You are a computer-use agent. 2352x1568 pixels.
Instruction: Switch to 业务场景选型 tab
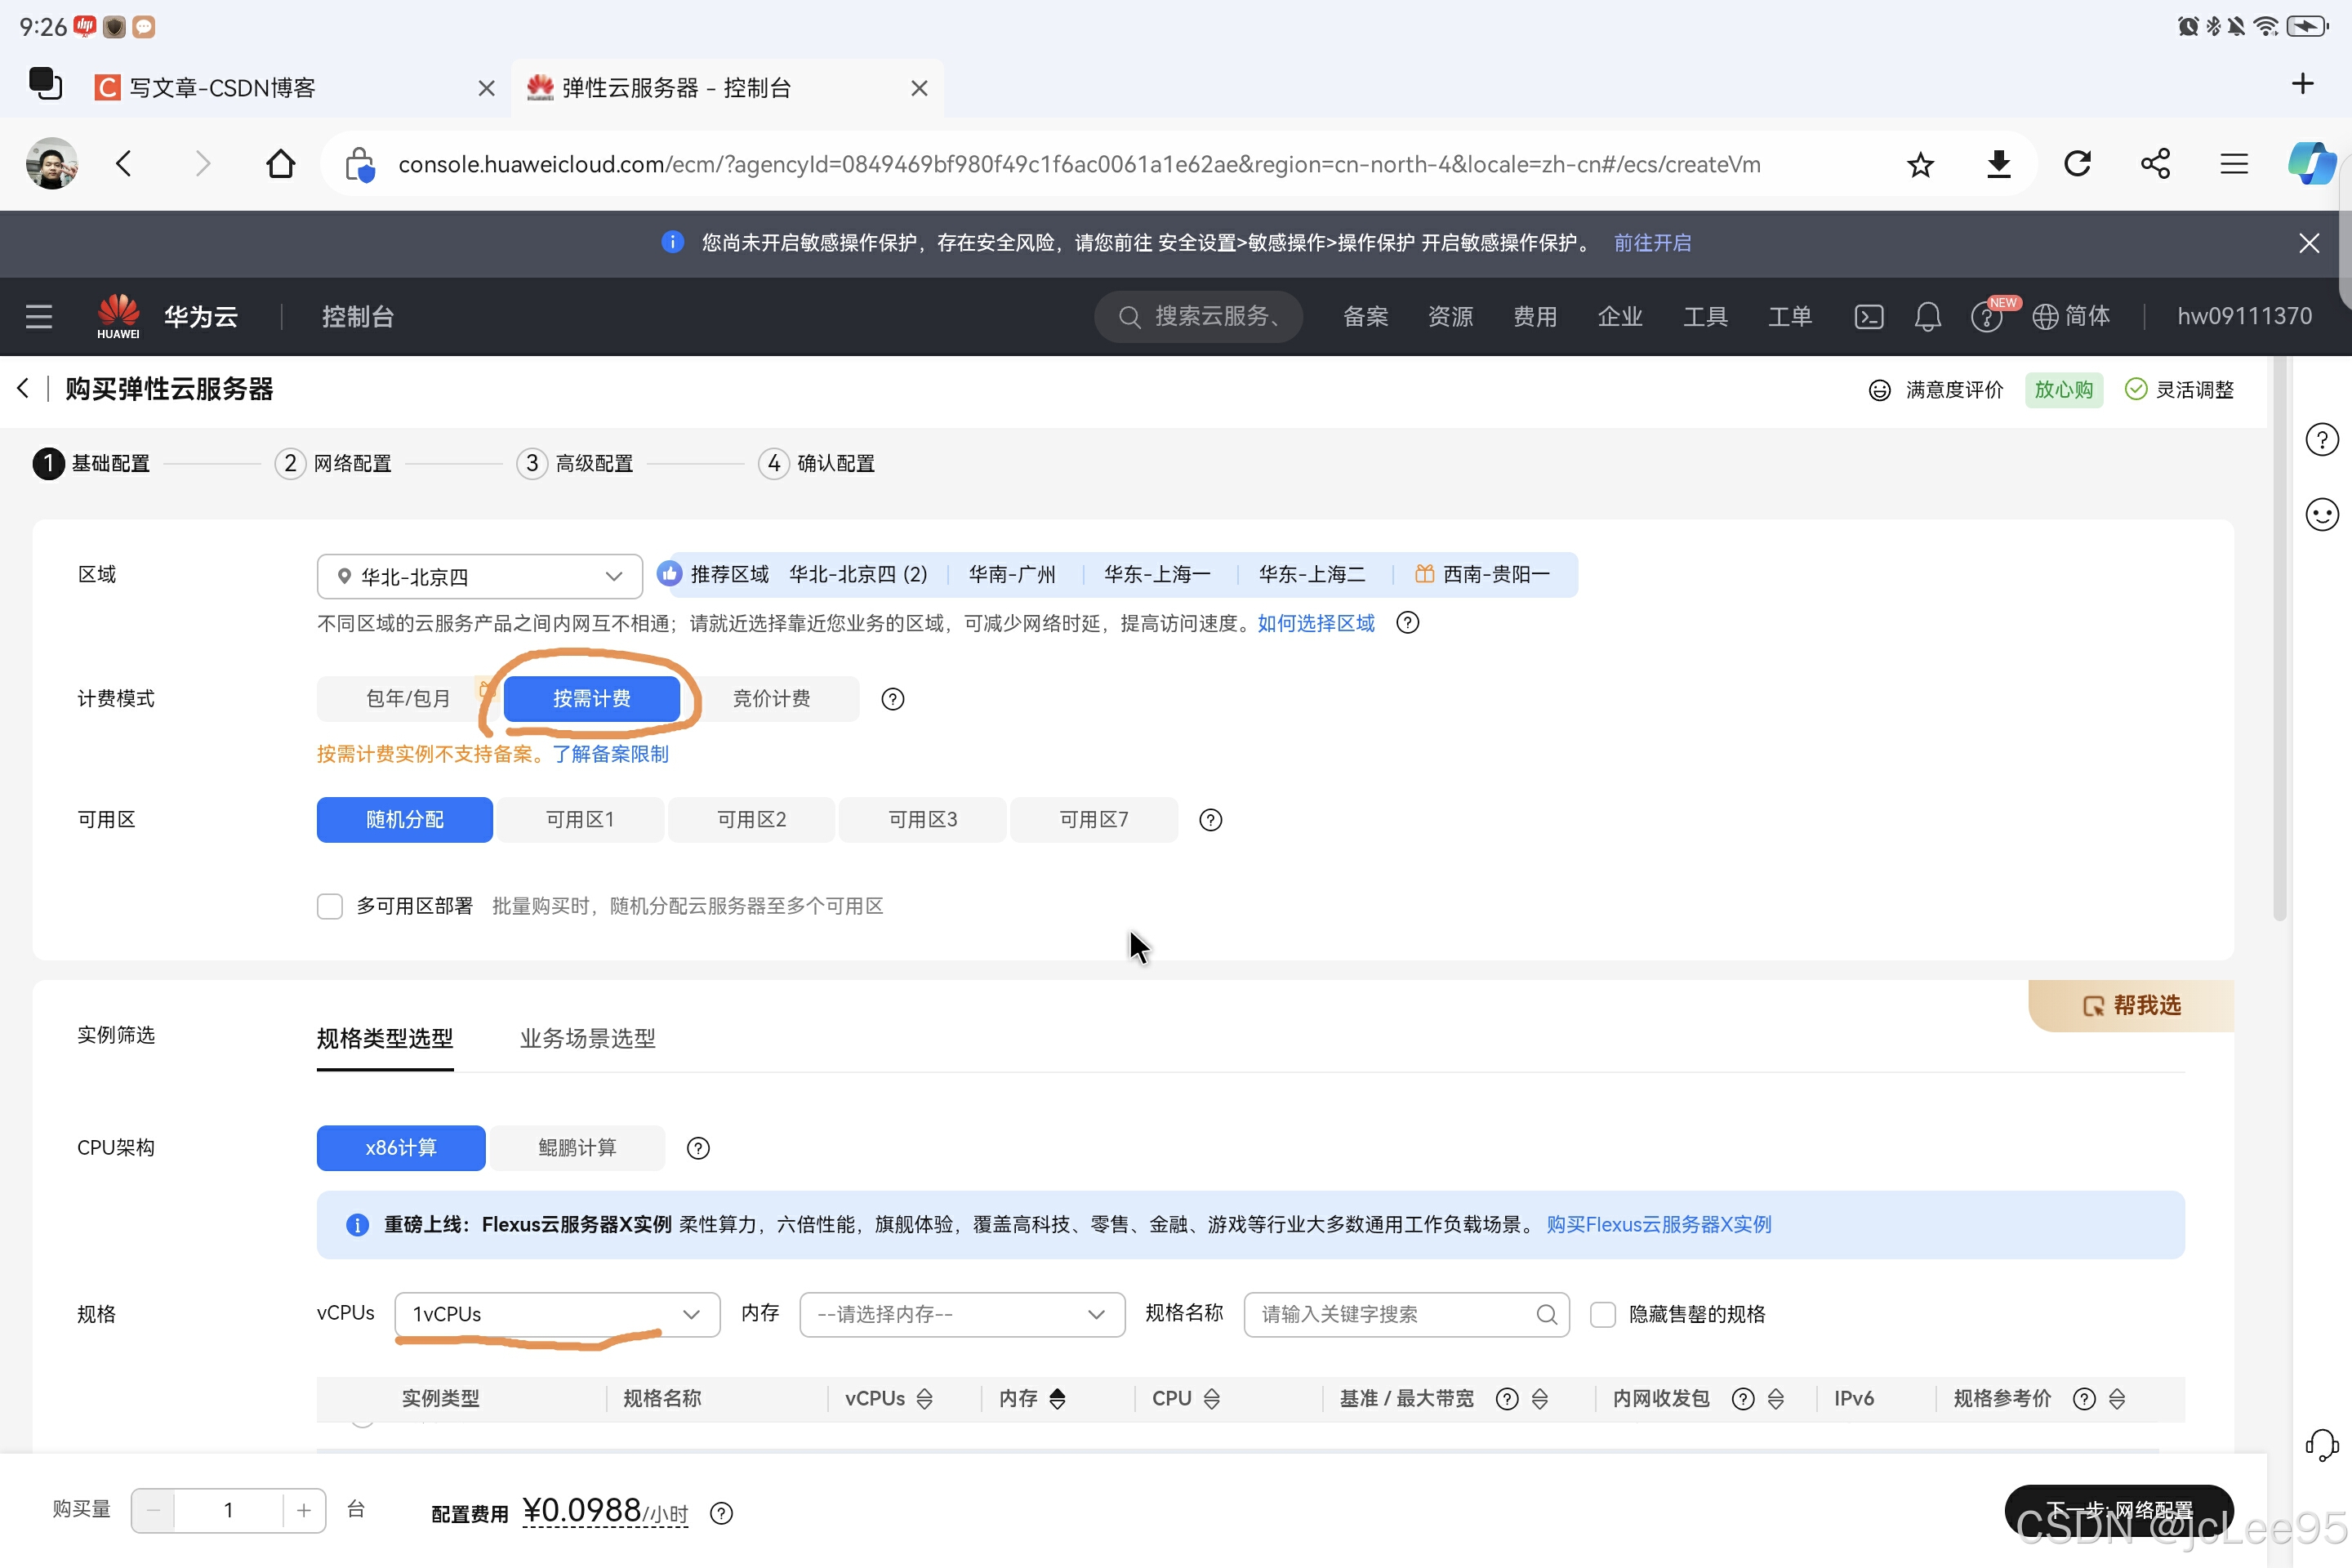point(587,1038)
